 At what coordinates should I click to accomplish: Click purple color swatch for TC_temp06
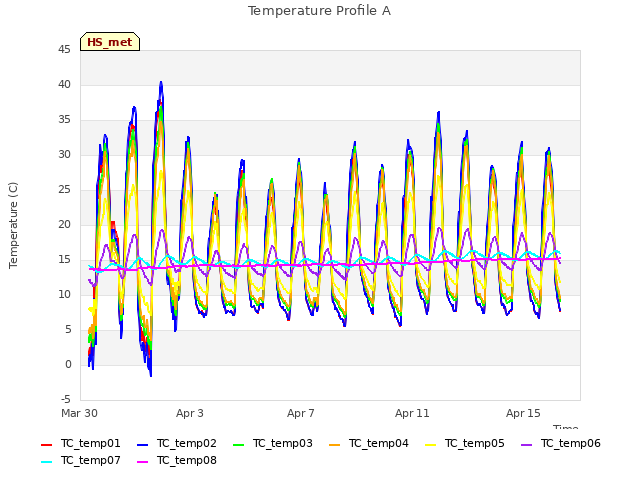pos(527,444)
